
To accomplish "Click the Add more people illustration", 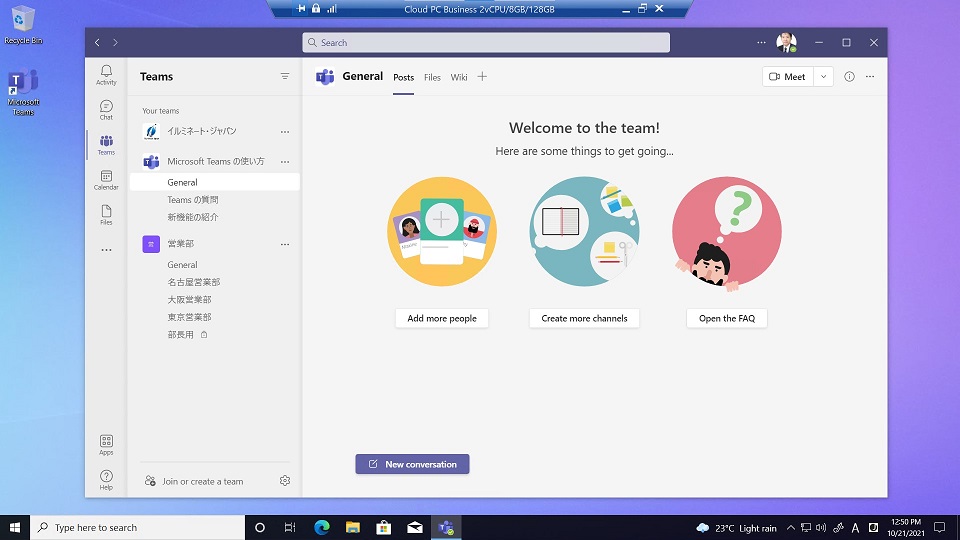I will coord(442,231).
